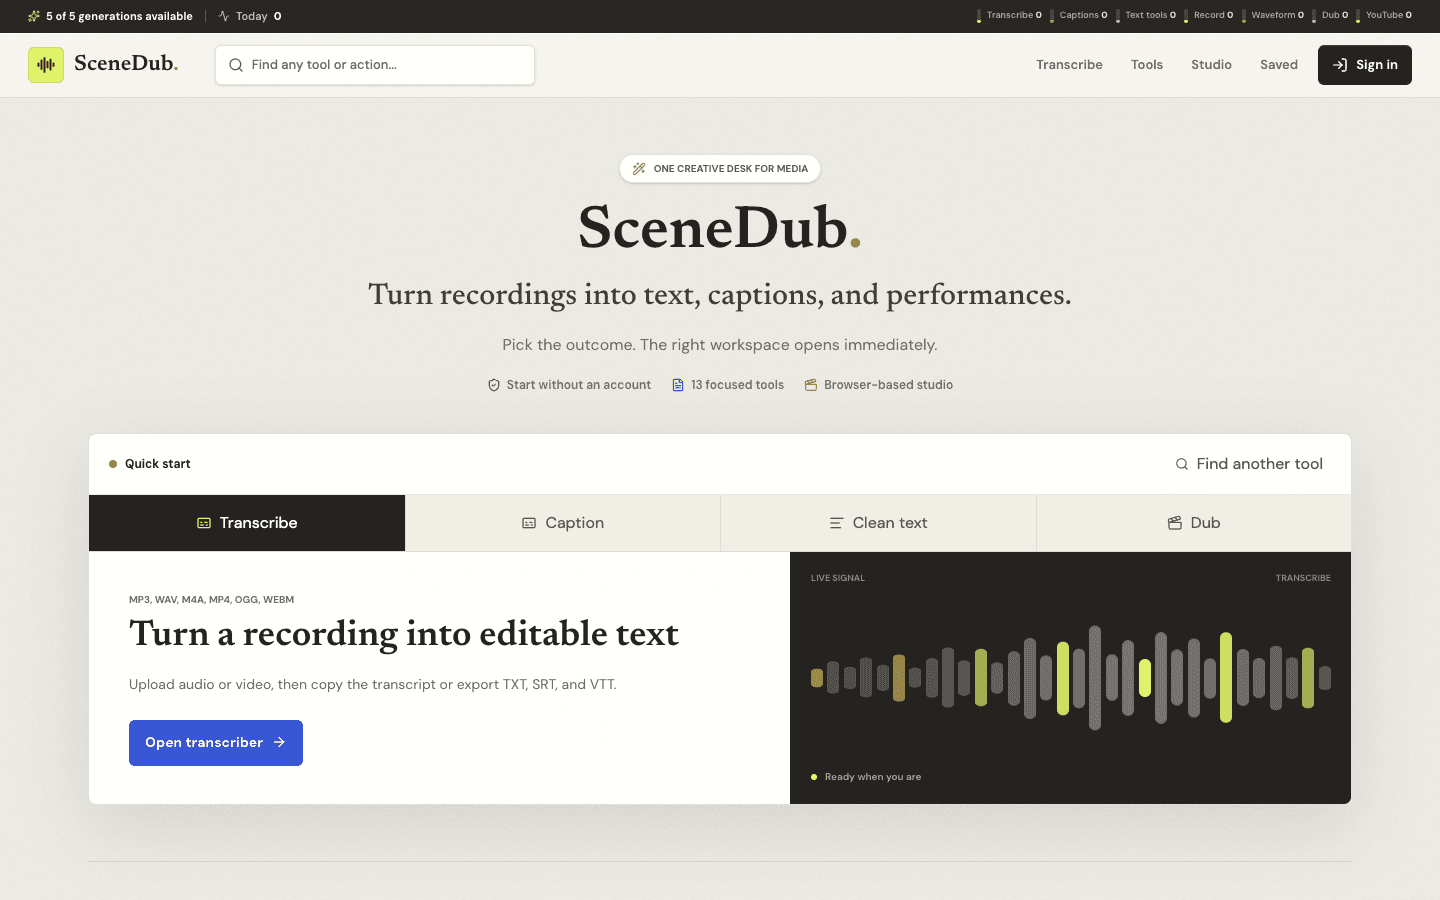Click the Text tools 0 usage counter
Screen dimensions: 1440x900
coord(1146,16)
